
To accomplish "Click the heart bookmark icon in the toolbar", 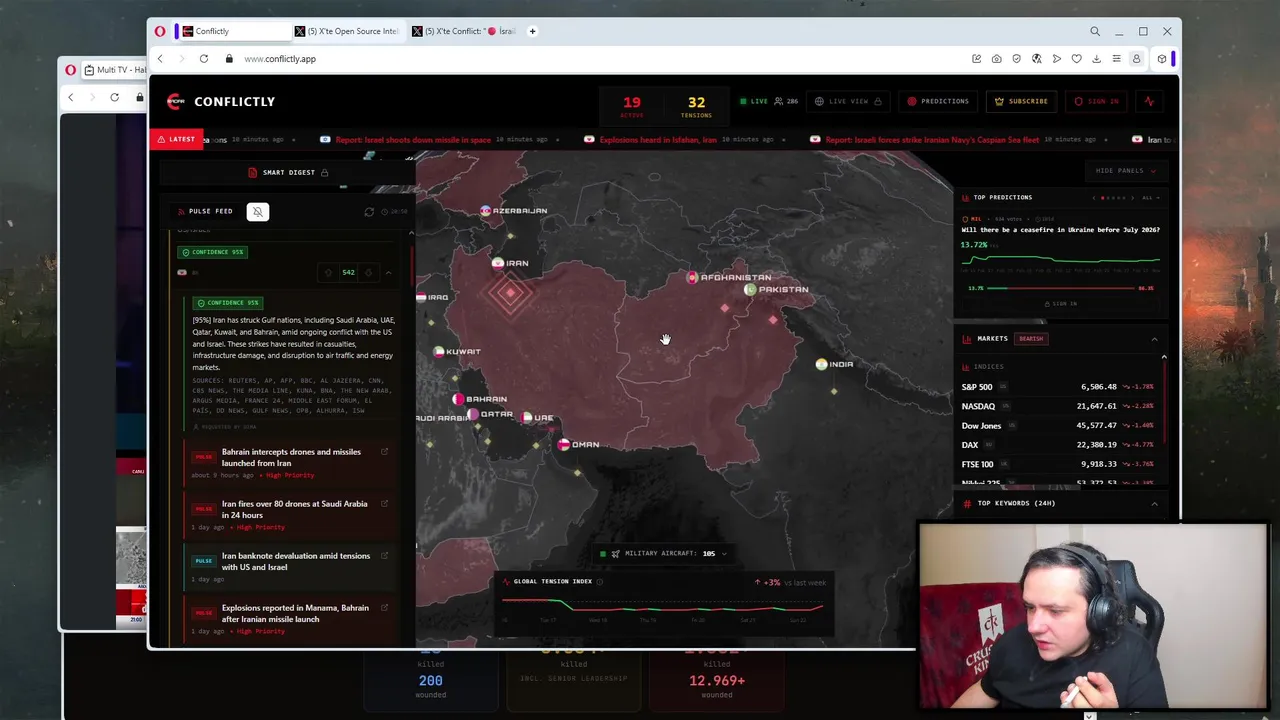I will (x=1076, y=59).
